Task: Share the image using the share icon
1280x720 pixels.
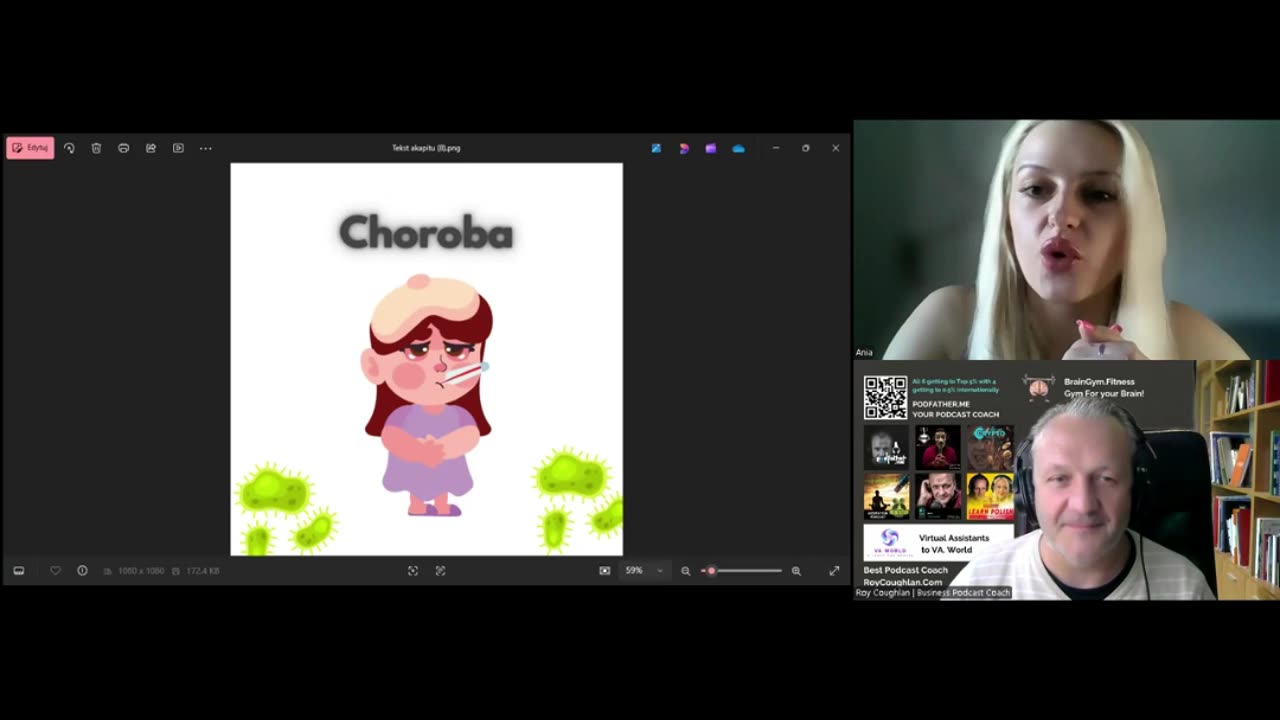Action: (151, 148)
